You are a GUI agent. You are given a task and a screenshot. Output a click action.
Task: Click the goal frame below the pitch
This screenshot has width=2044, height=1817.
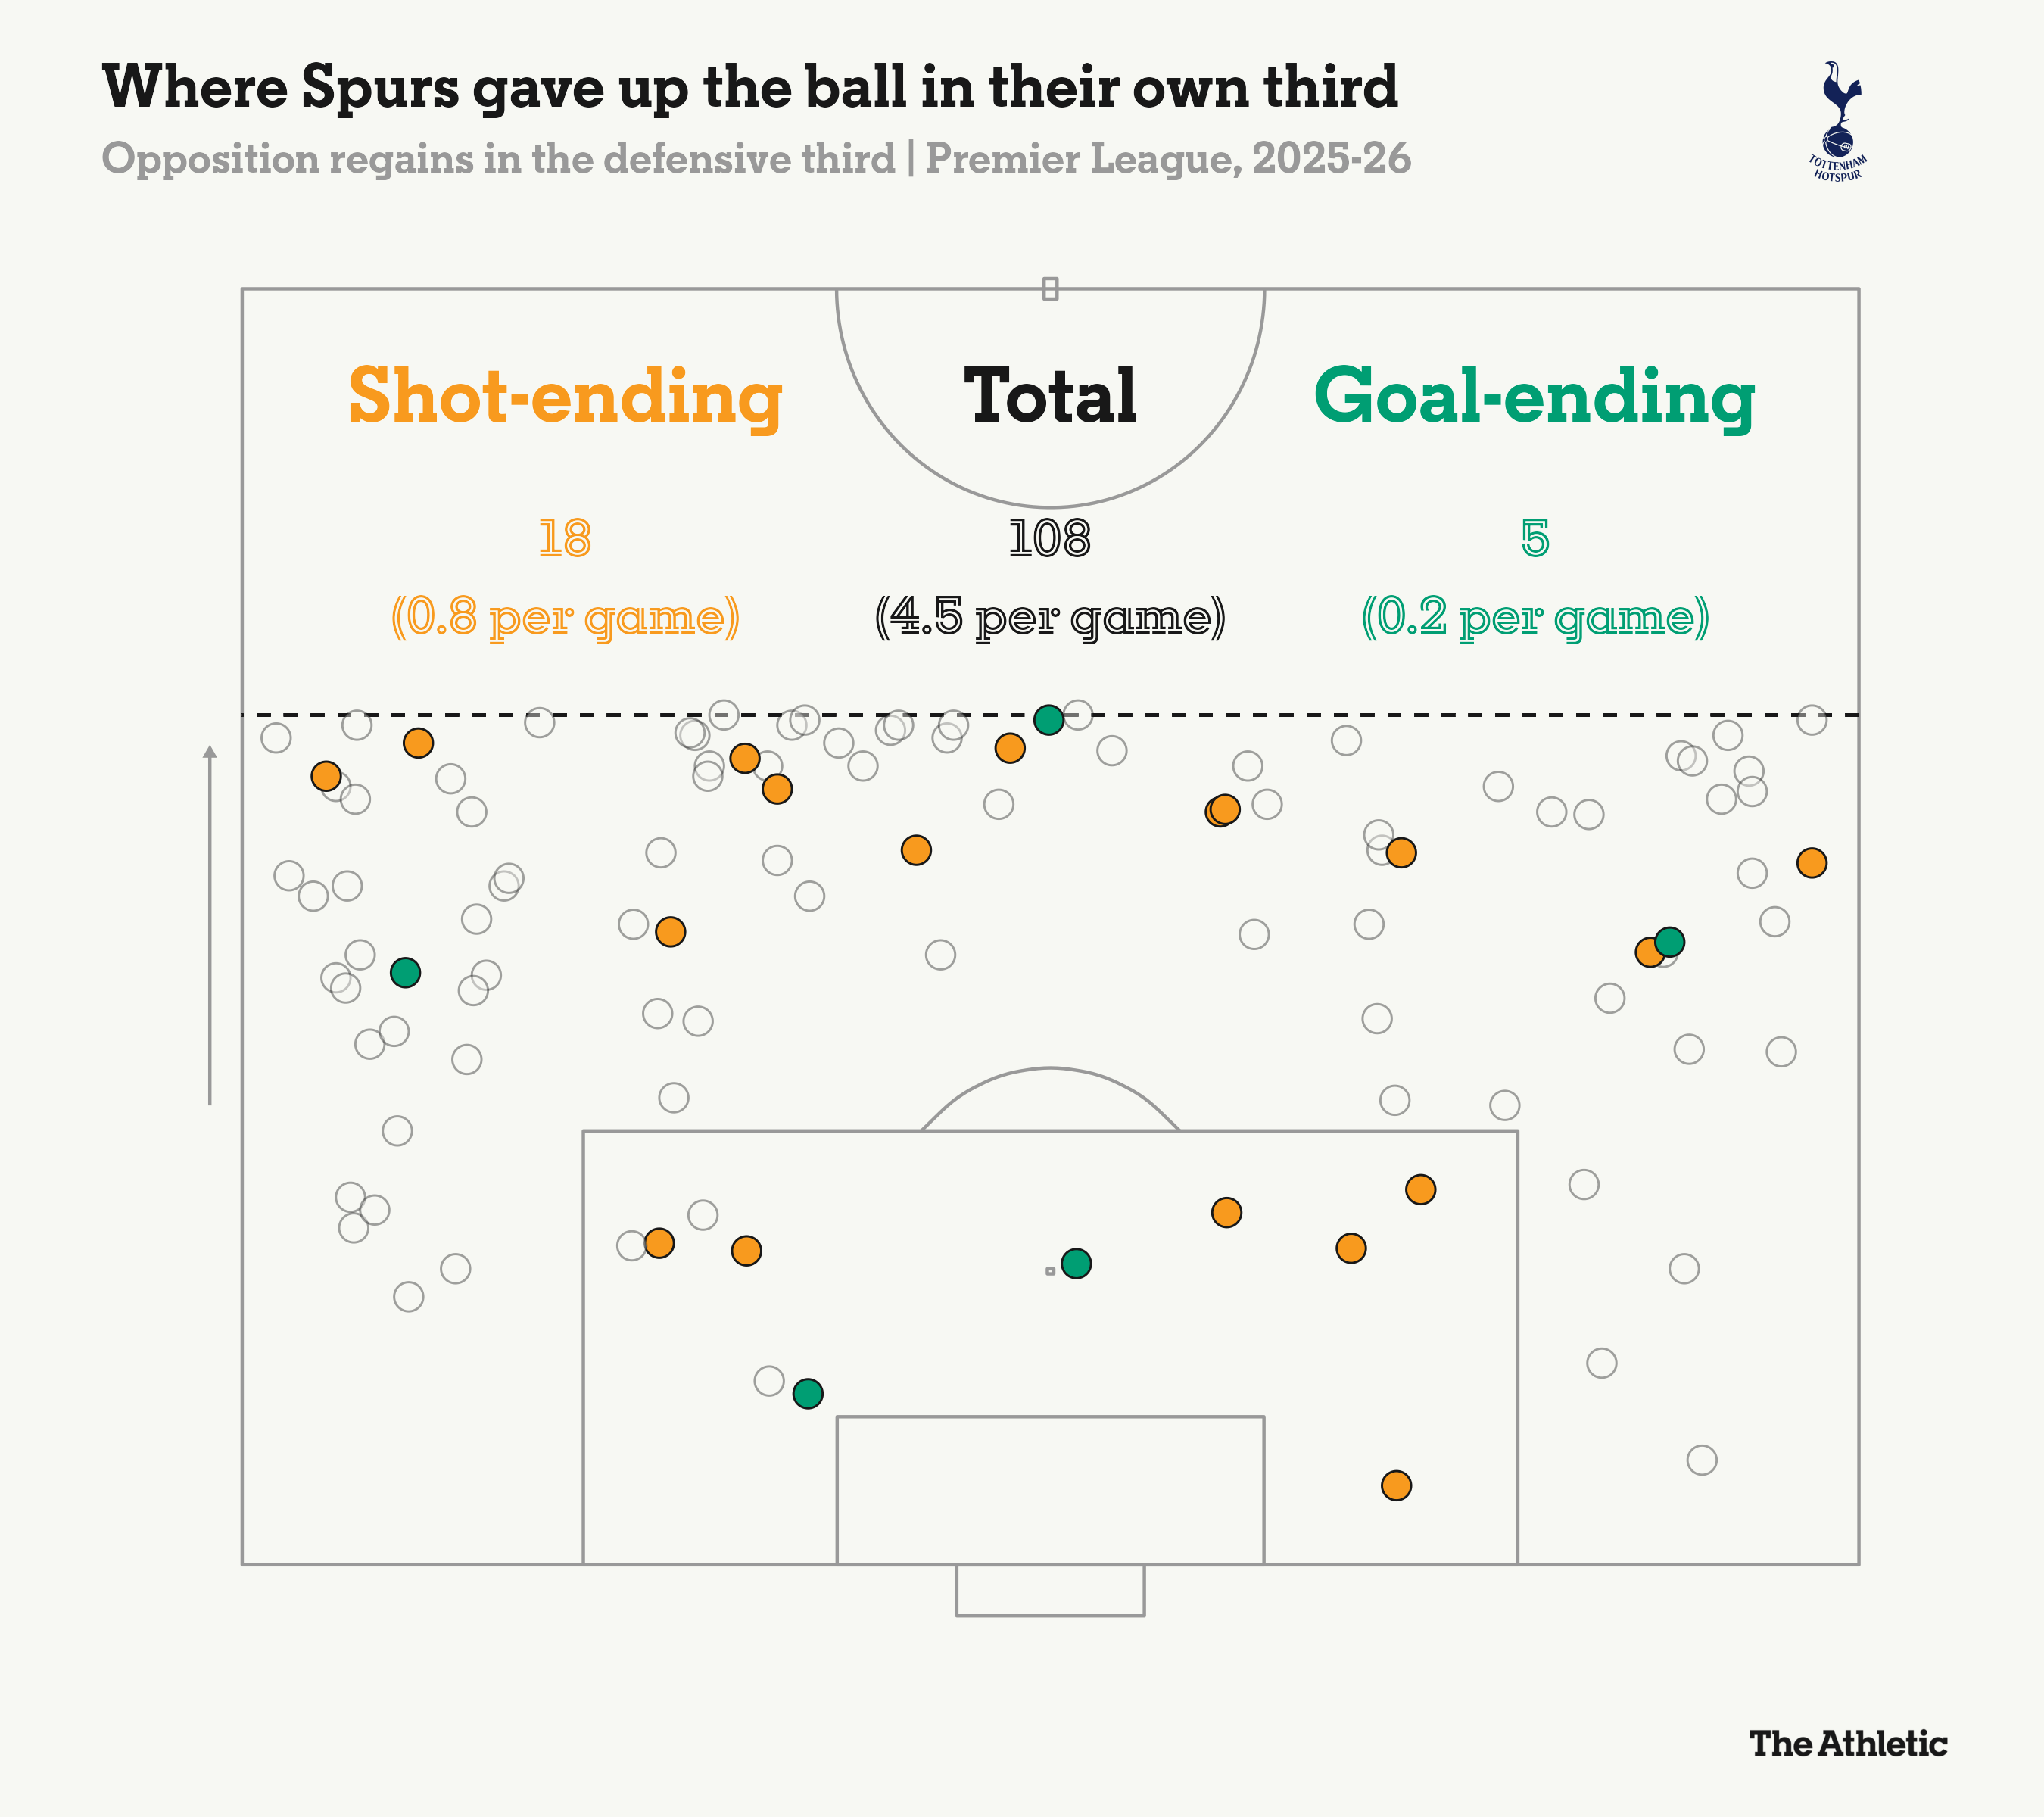tap(1050, 1589)
